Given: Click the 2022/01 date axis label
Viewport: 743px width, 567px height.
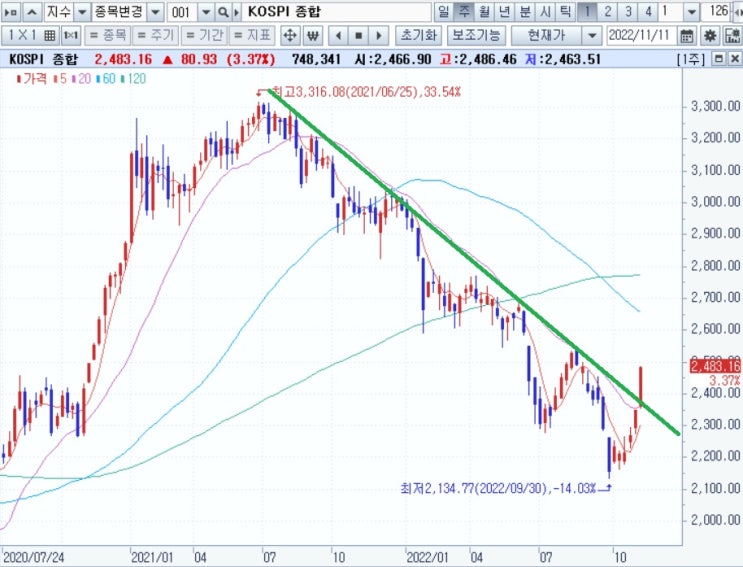Looking at the screenshot, I should click(427, 558).
